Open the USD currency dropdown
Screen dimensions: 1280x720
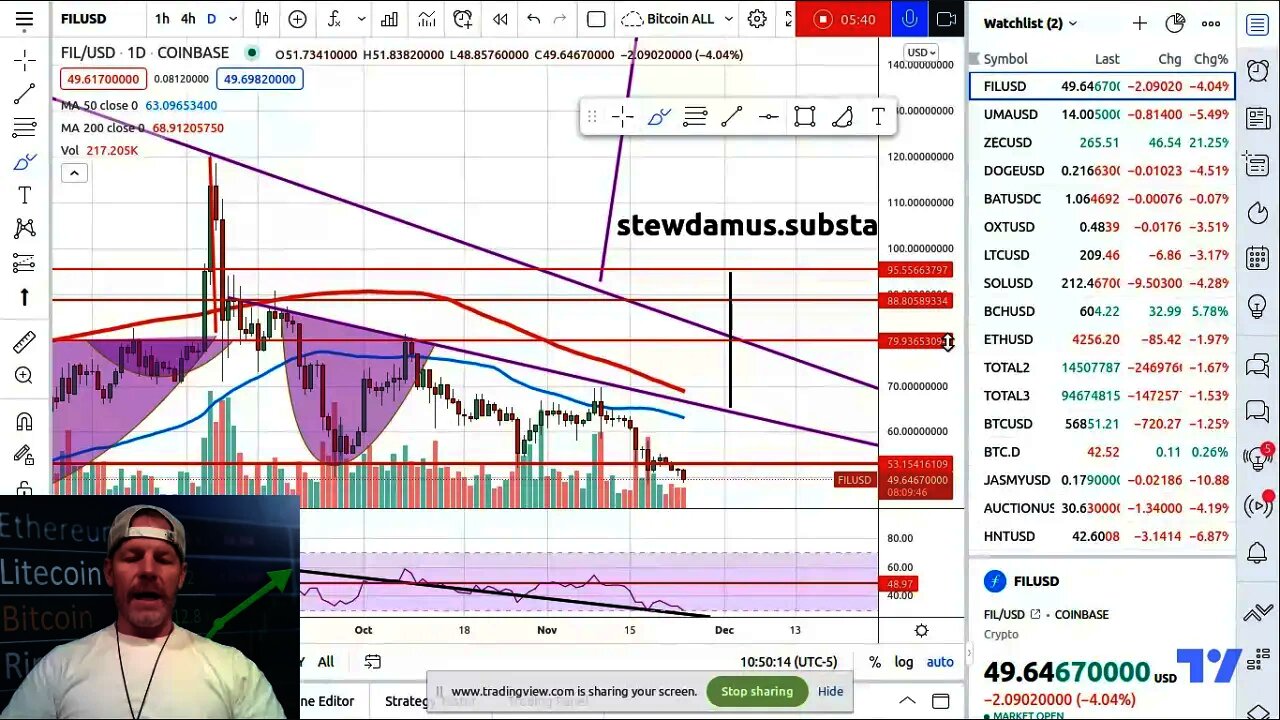(x=921, y=52)
